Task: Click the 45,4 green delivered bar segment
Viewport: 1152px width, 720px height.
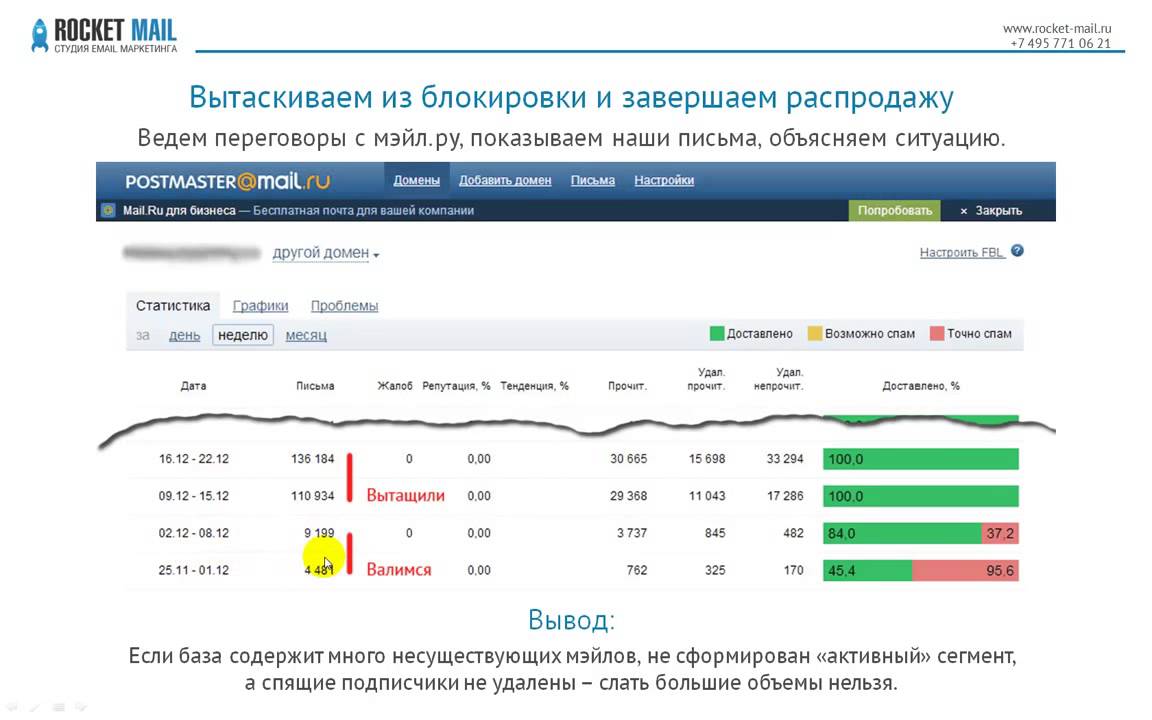Action: (868, 570)
